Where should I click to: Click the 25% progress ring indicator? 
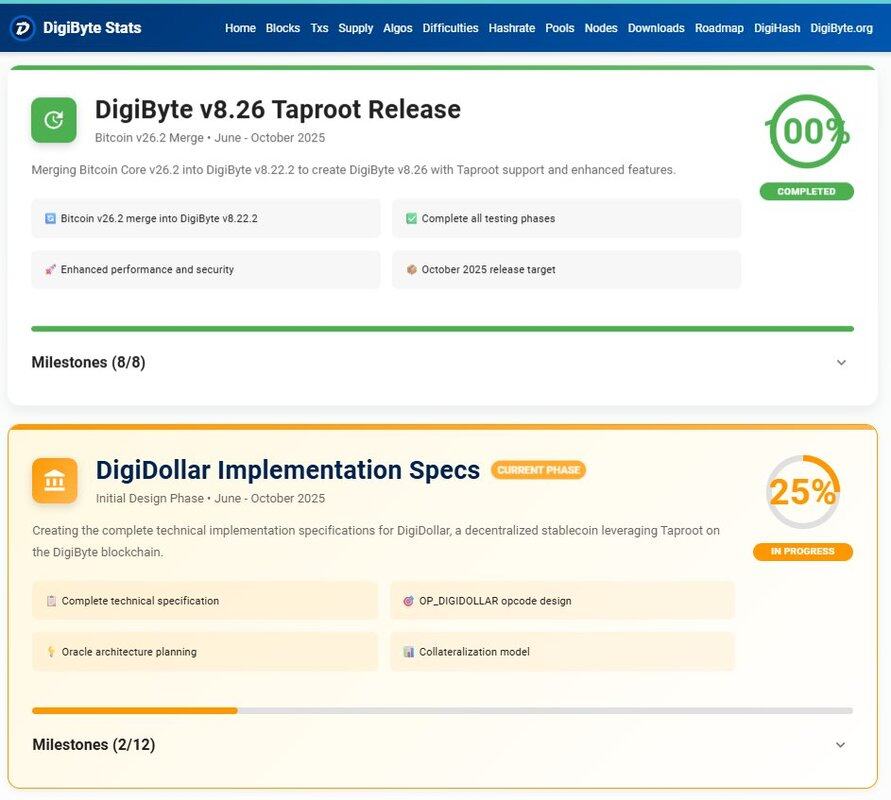803,491
